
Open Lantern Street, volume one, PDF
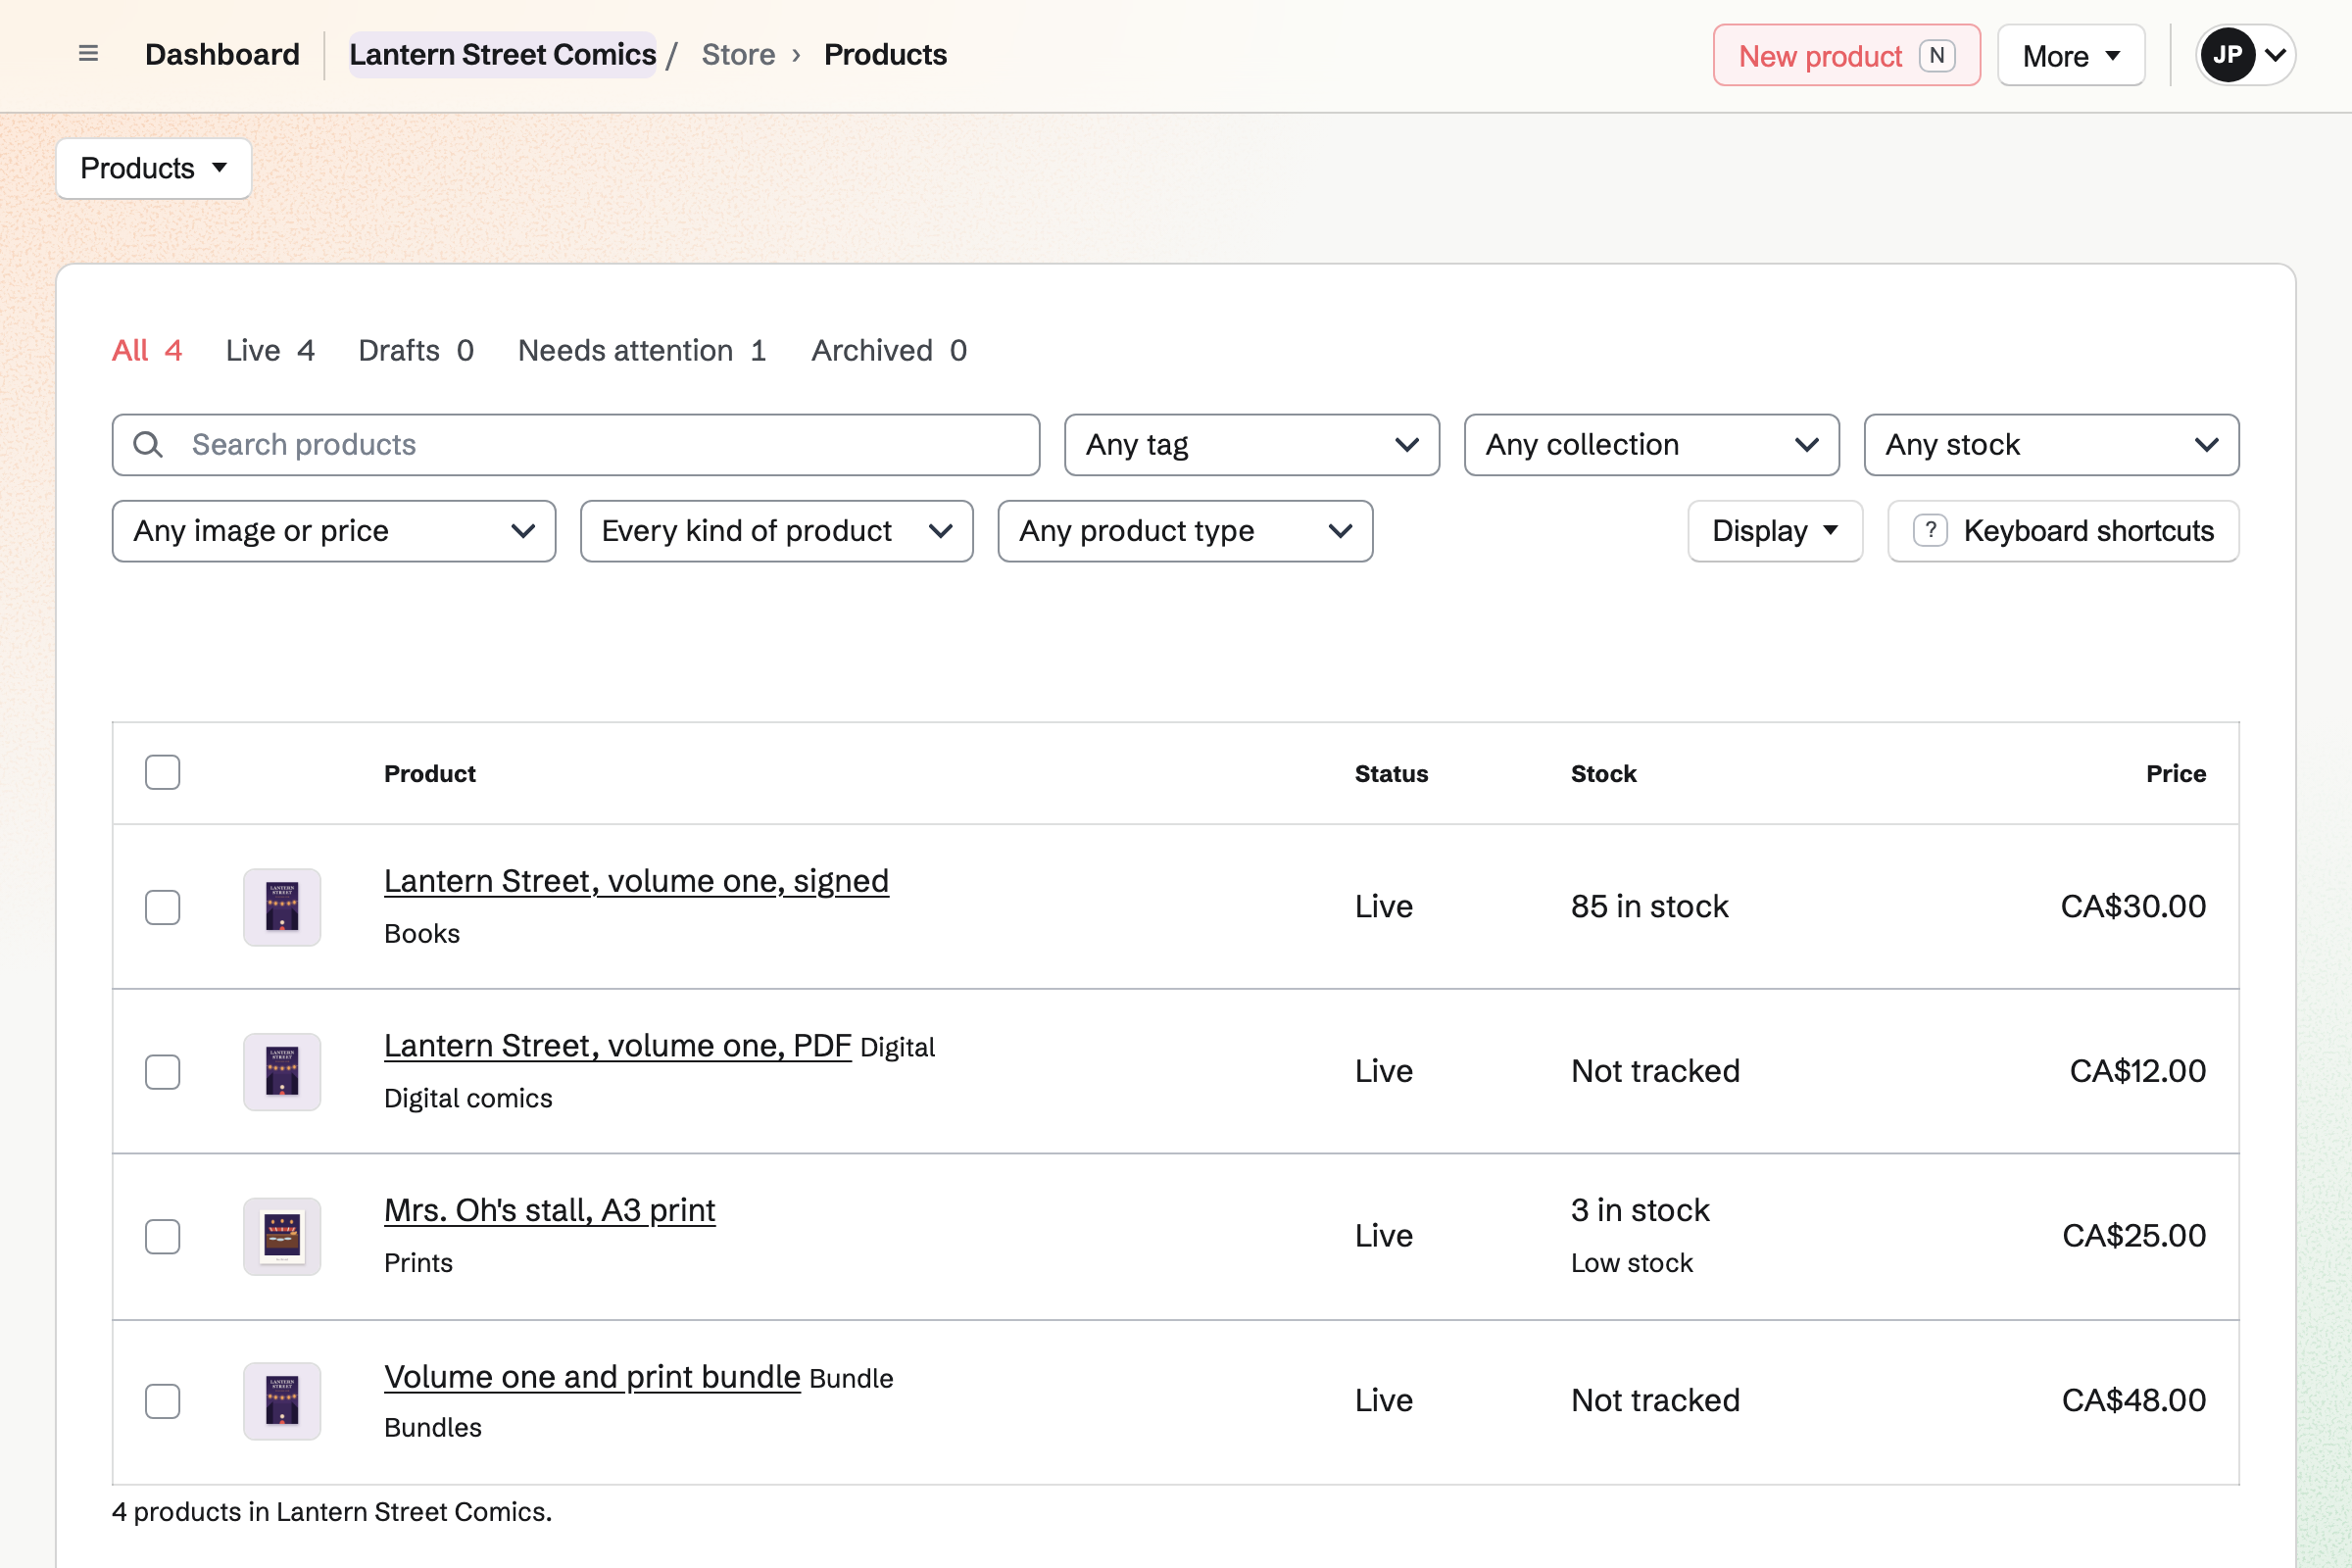click(618, 1046)
